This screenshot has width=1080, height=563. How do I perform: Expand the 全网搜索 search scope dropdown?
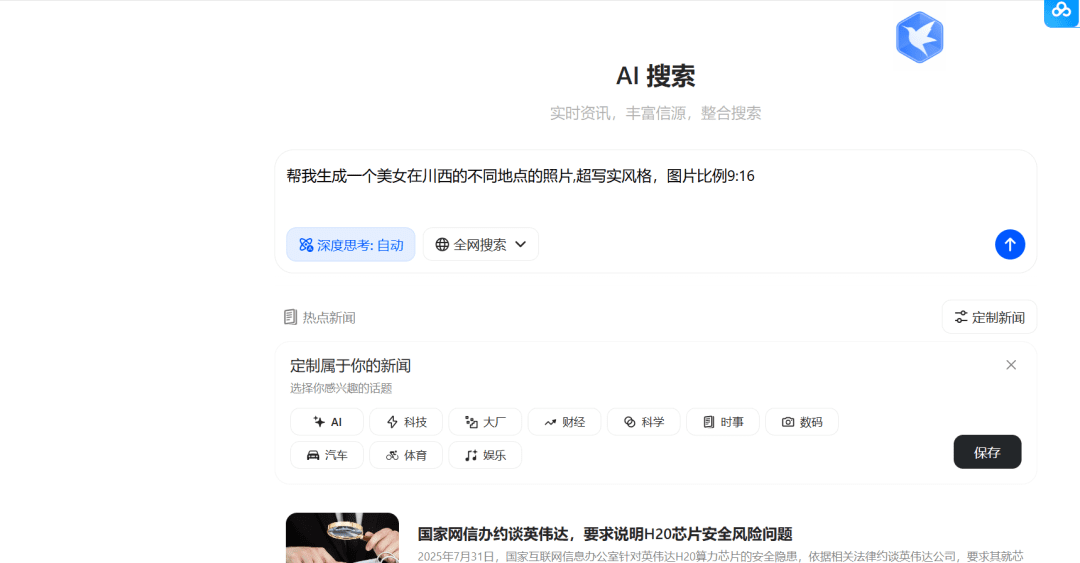tap(481, 245)
